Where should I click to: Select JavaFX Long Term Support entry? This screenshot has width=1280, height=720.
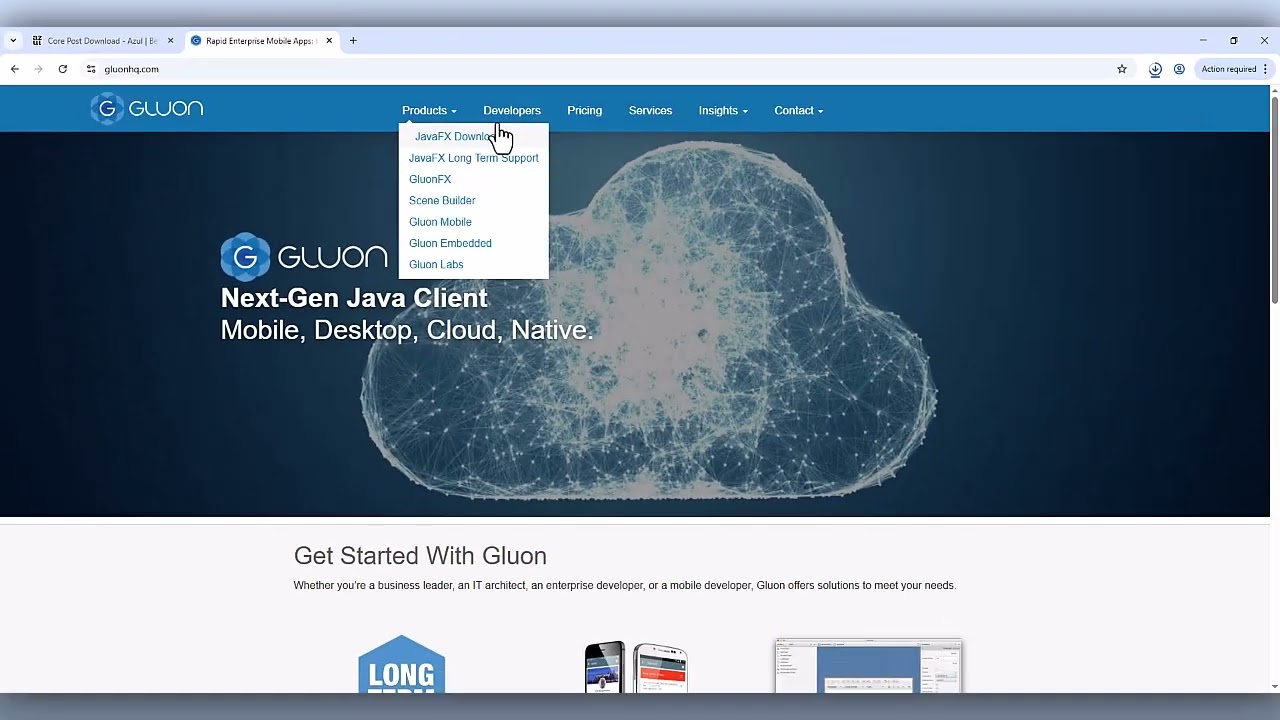(473, 158)
